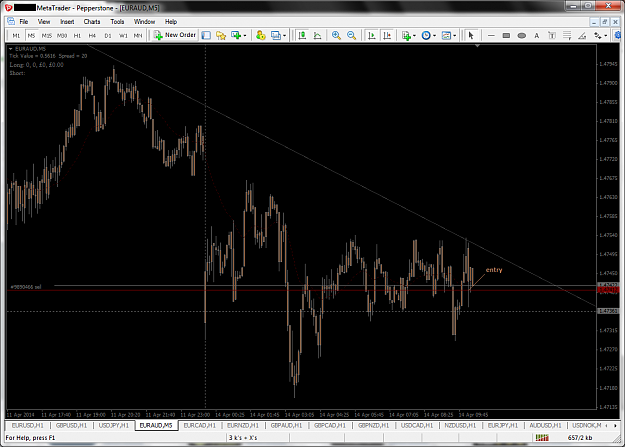
Task: Open the Help menu
Action: pyautogui.click(x=171, y=22)
